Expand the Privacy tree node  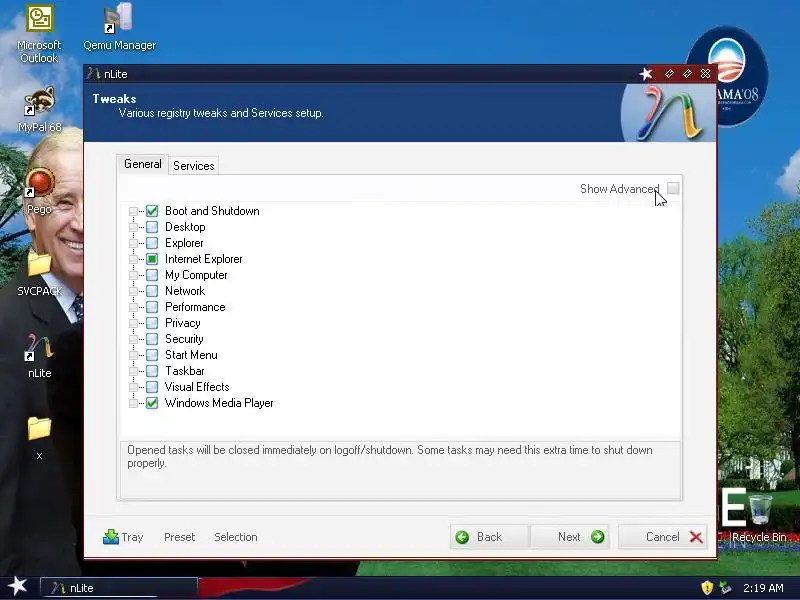click(x=133, y=323)
